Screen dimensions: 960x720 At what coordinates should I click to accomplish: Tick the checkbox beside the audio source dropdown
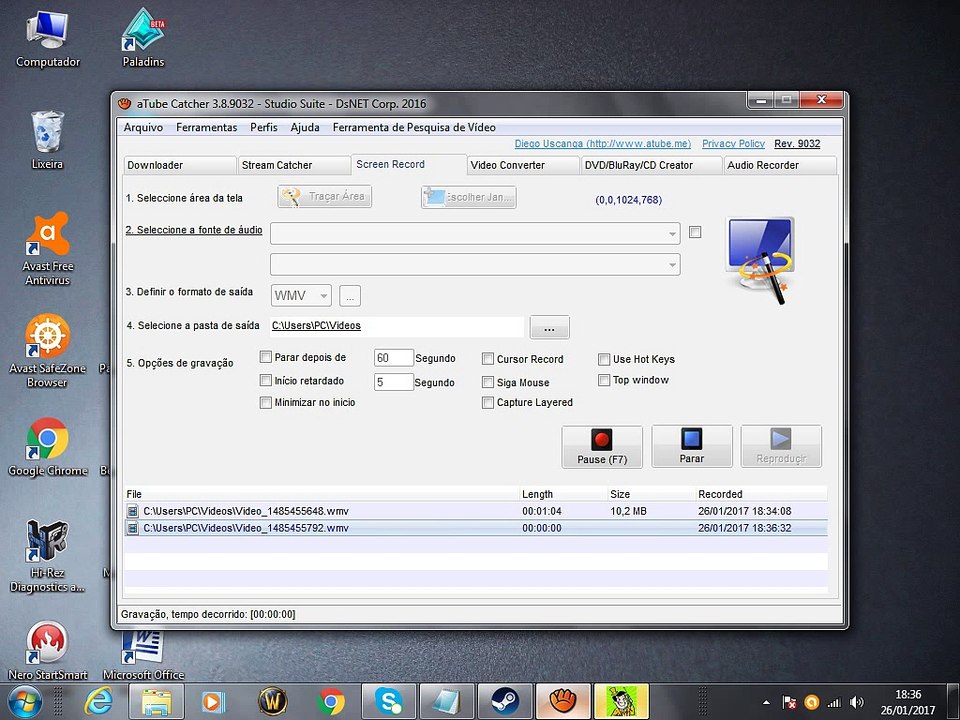pos(695,232)
